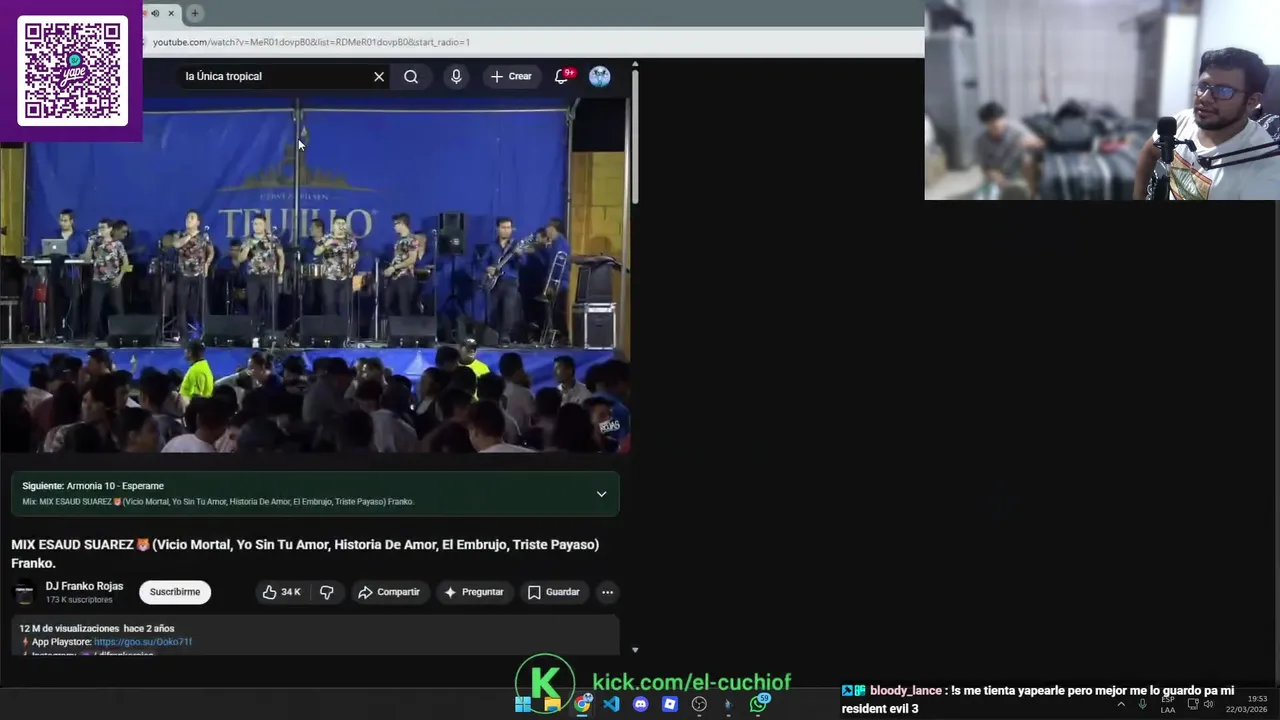Open Windows Start menu

(523, 704)
